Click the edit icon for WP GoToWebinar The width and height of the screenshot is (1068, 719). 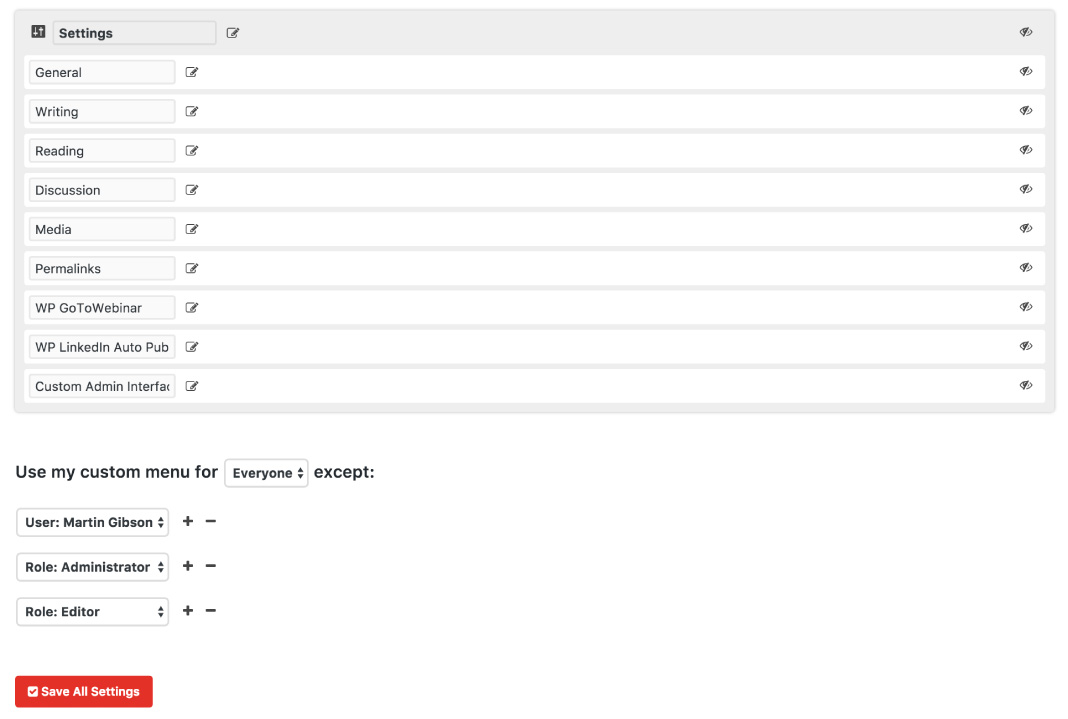click(x=192, y=308)
